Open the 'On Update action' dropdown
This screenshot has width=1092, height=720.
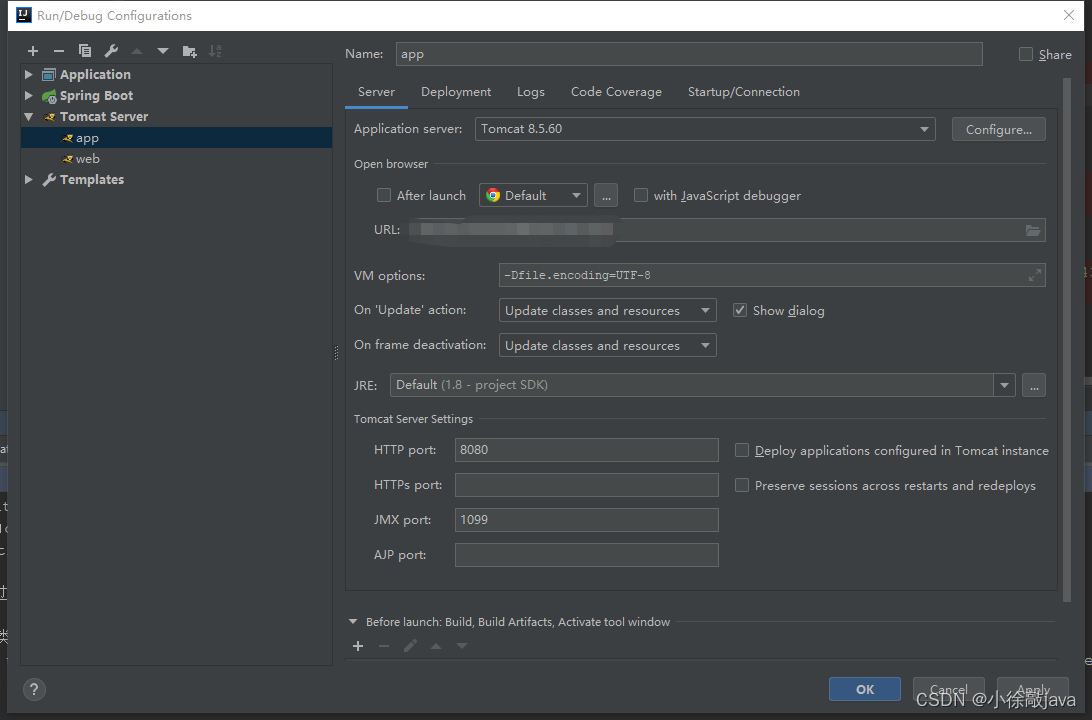[x=706, y=310]
